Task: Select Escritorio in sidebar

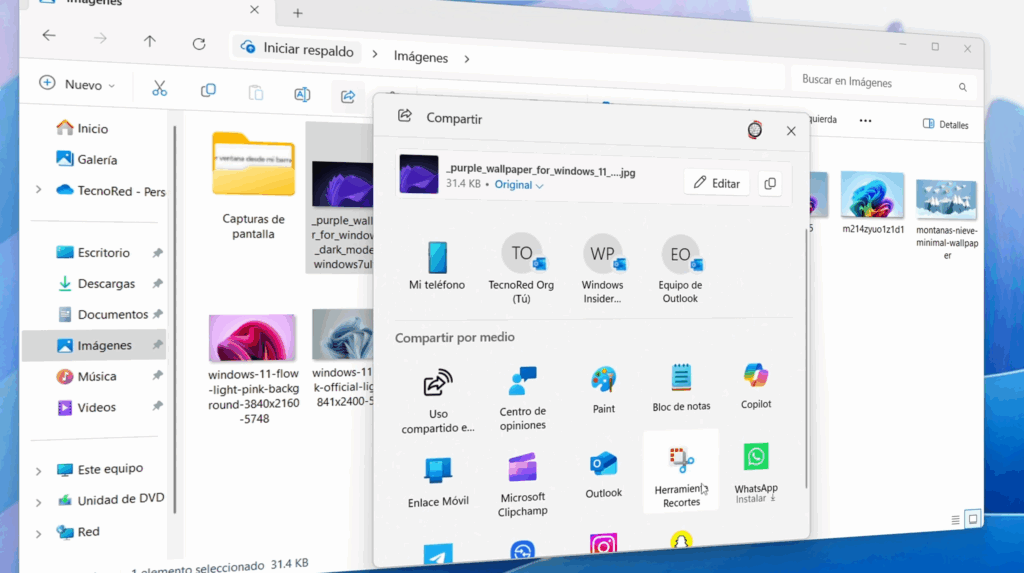Action: point(93,252)
